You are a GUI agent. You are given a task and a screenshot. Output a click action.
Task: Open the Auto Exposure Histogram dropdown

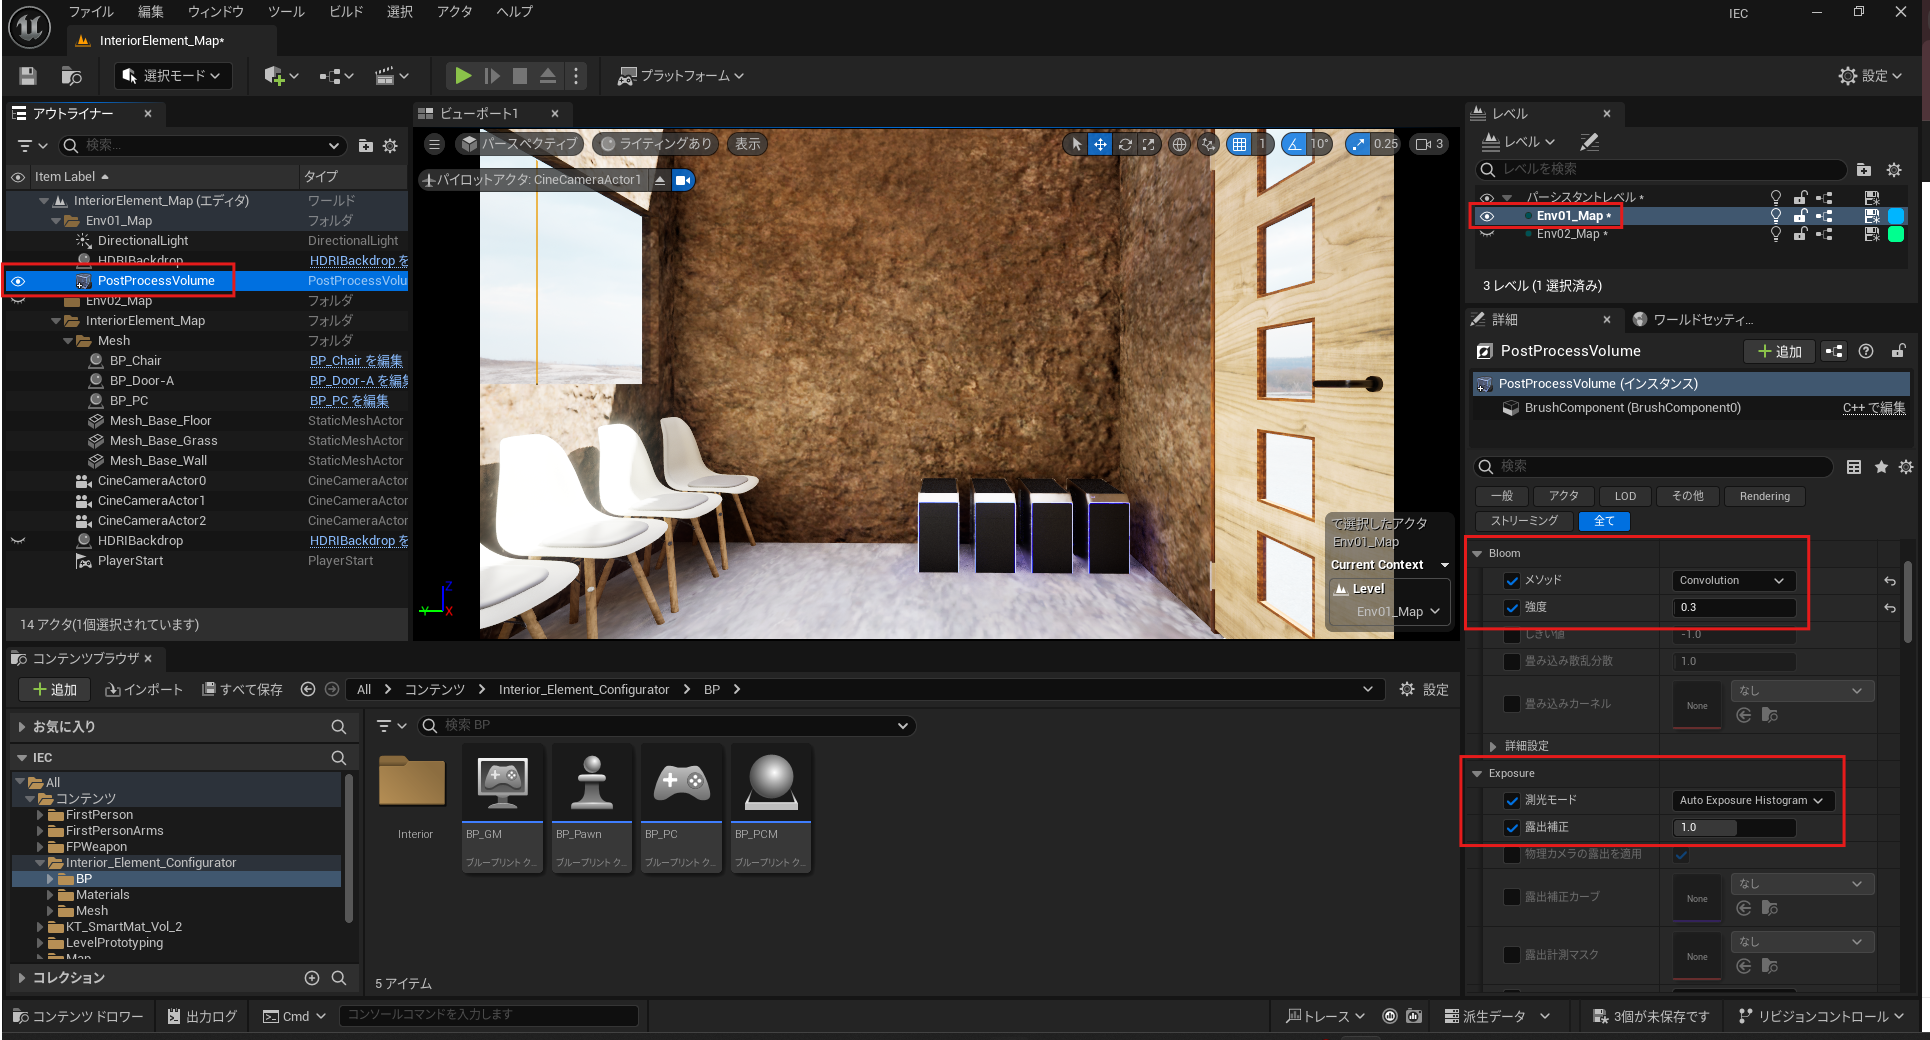coord(1752,800)
